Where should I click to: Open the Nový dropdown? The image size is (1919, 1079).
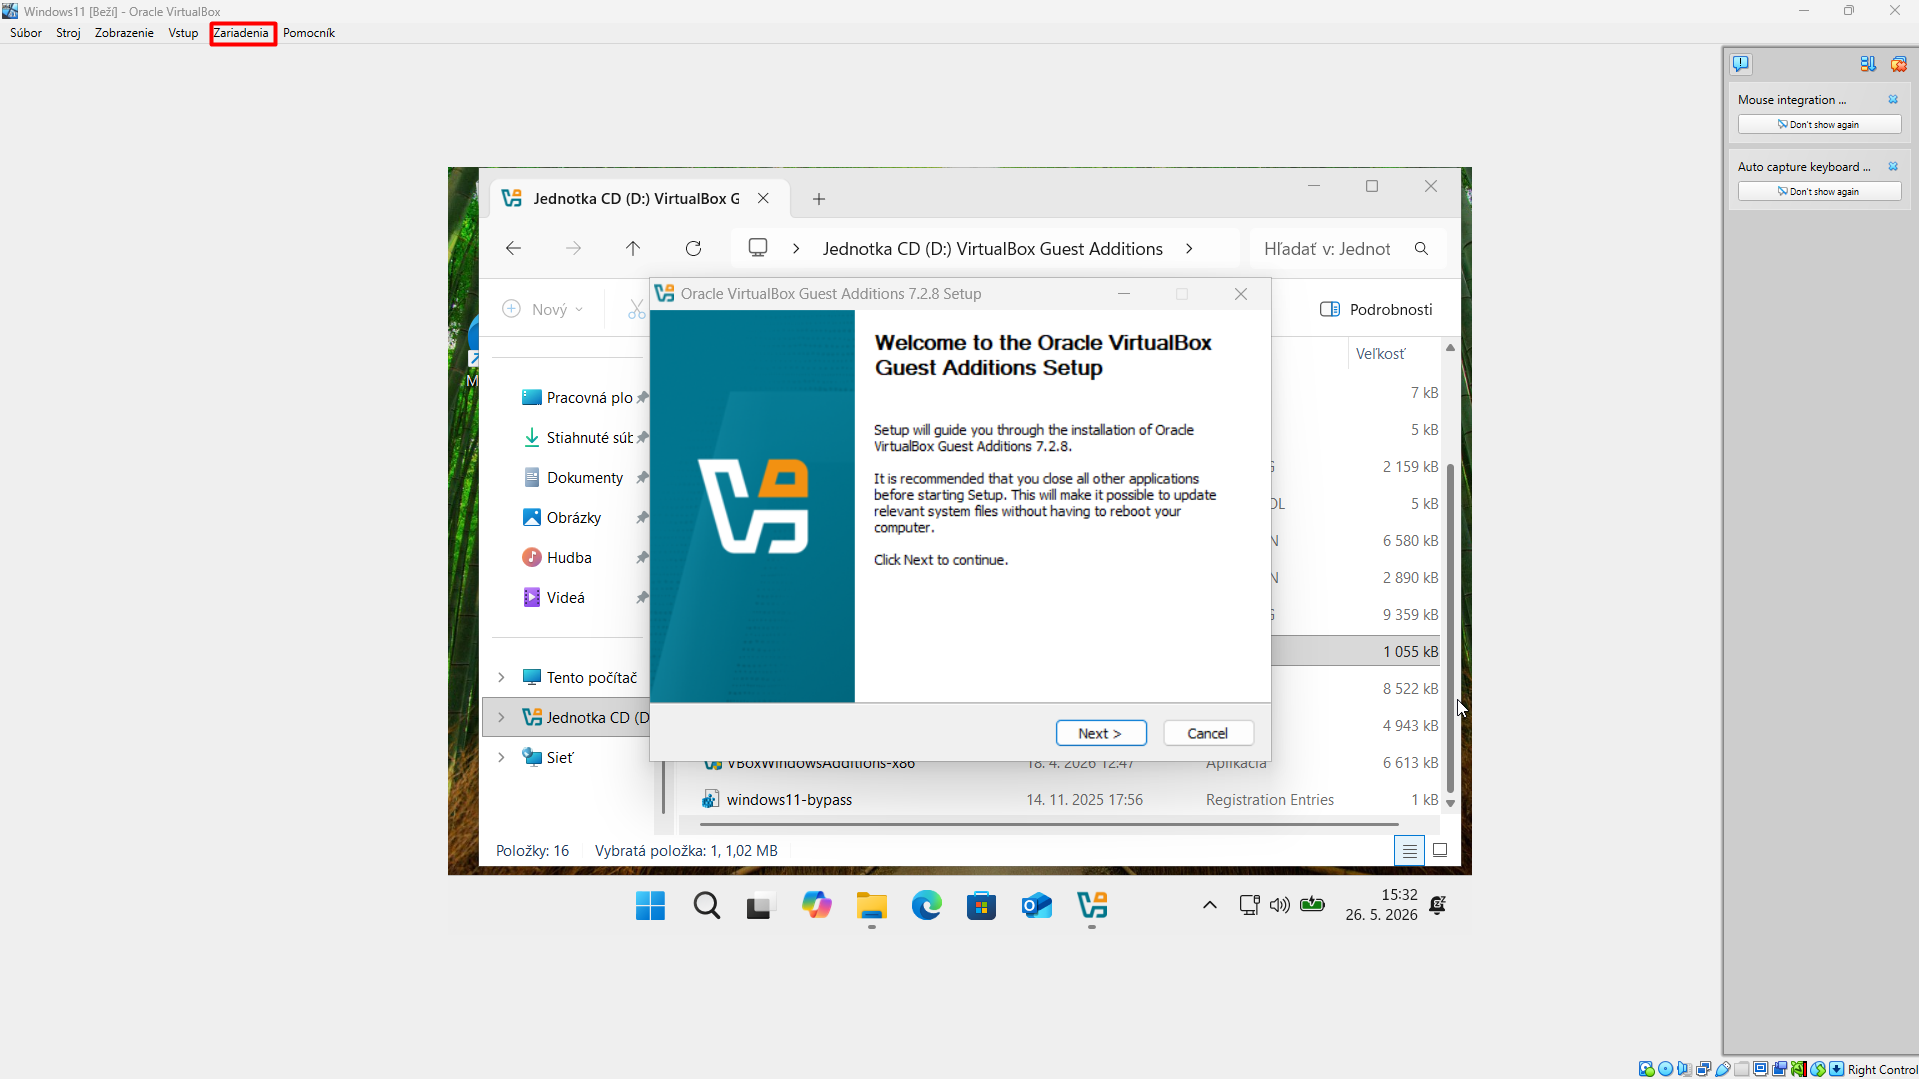[x=543, y=309]
